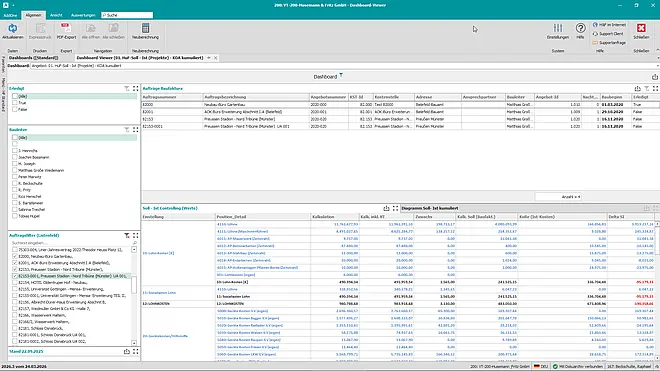Open the AddOns ribbon tab
Image resolution: width=660 pixels, height=371 pixels.
point(10,15)
